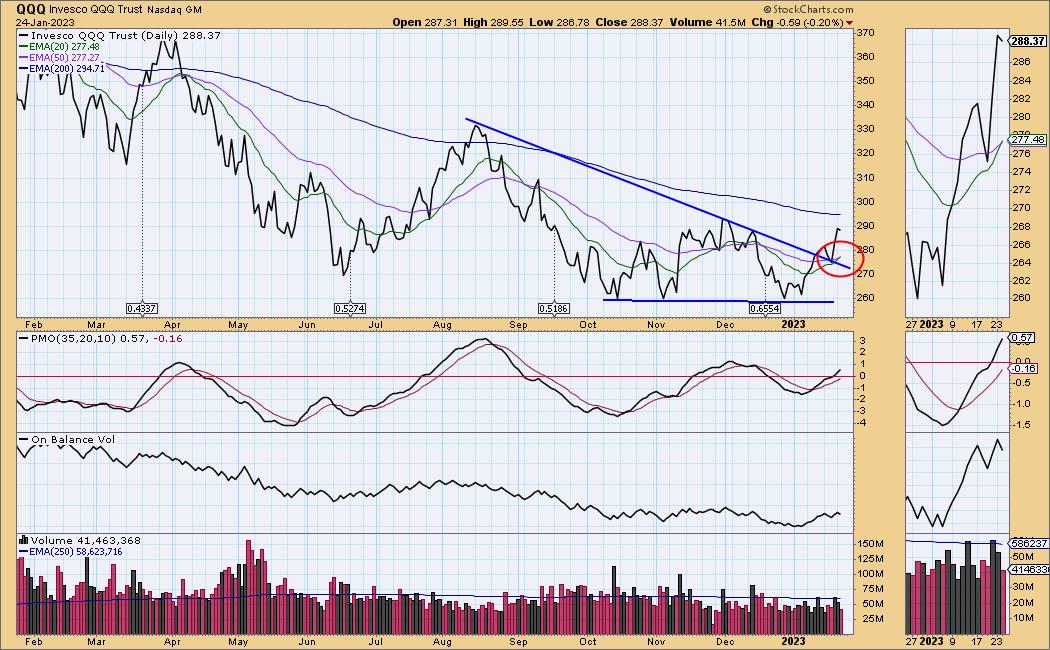Click the volume bars icon beside Volume label
The image size is (1050, 650).
point(23,540)
